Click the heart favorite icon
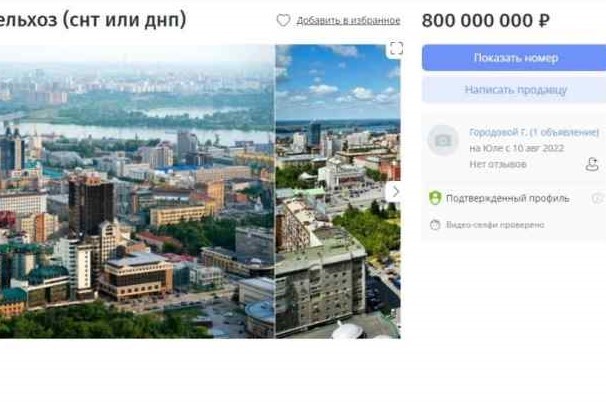Image resolution: width=606 pixels, height=404 pixels. [283, 20]
